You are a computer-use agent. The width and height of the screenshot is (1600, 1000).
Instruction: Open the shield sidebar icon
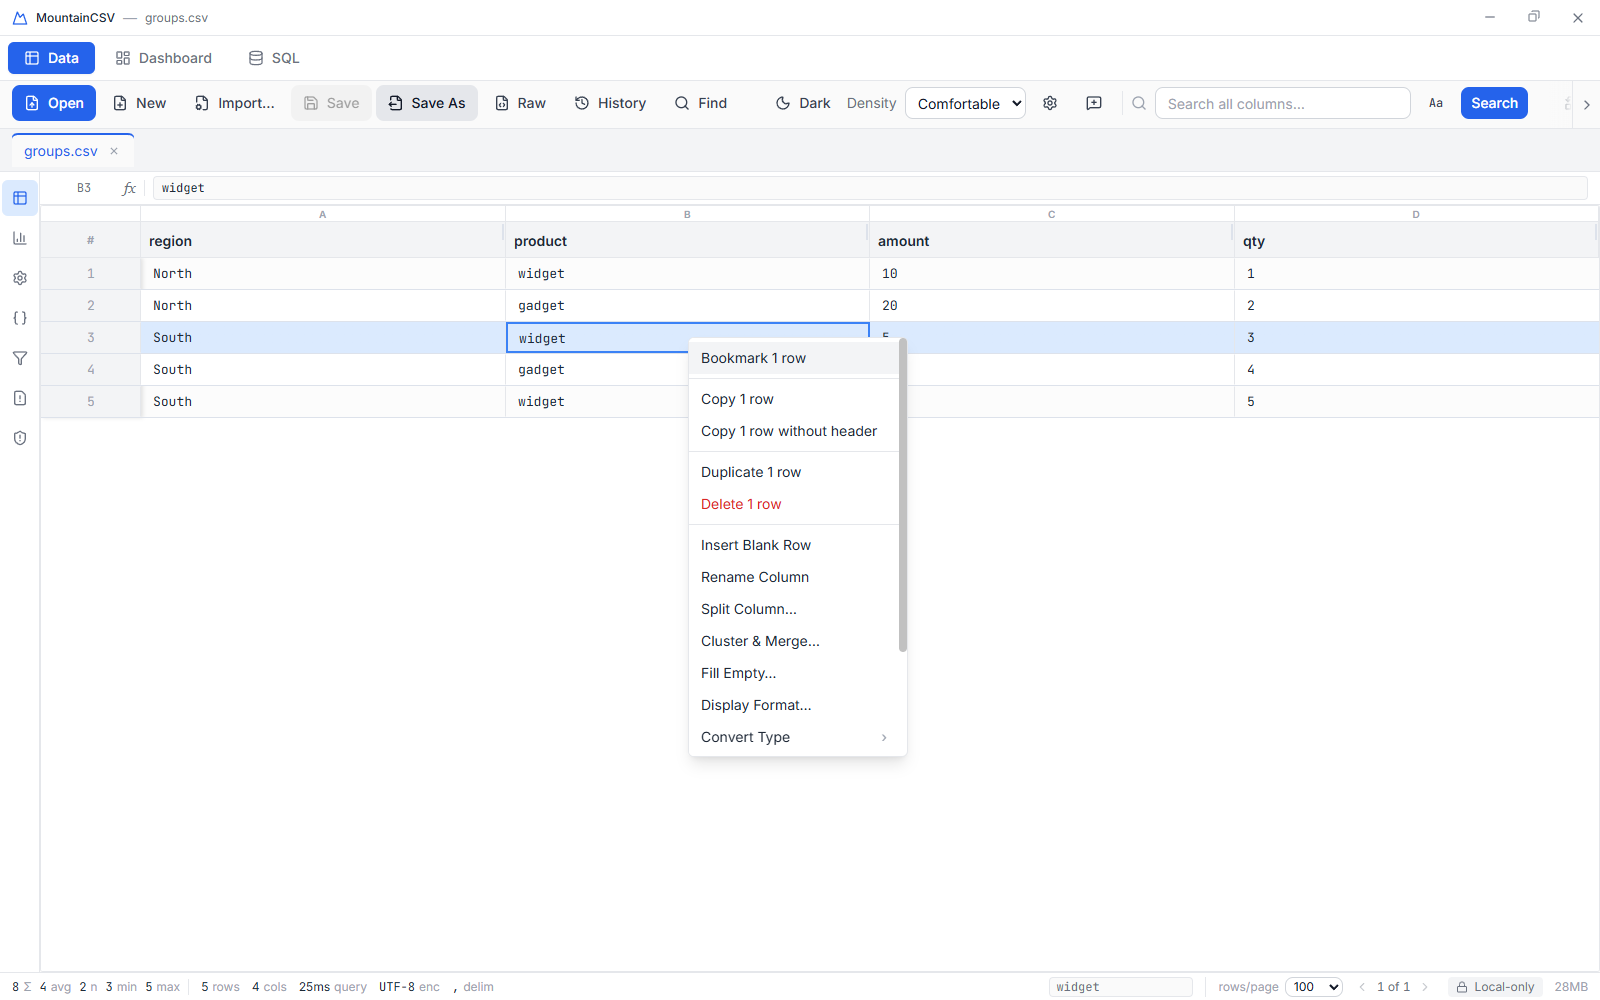coord(20,438)
